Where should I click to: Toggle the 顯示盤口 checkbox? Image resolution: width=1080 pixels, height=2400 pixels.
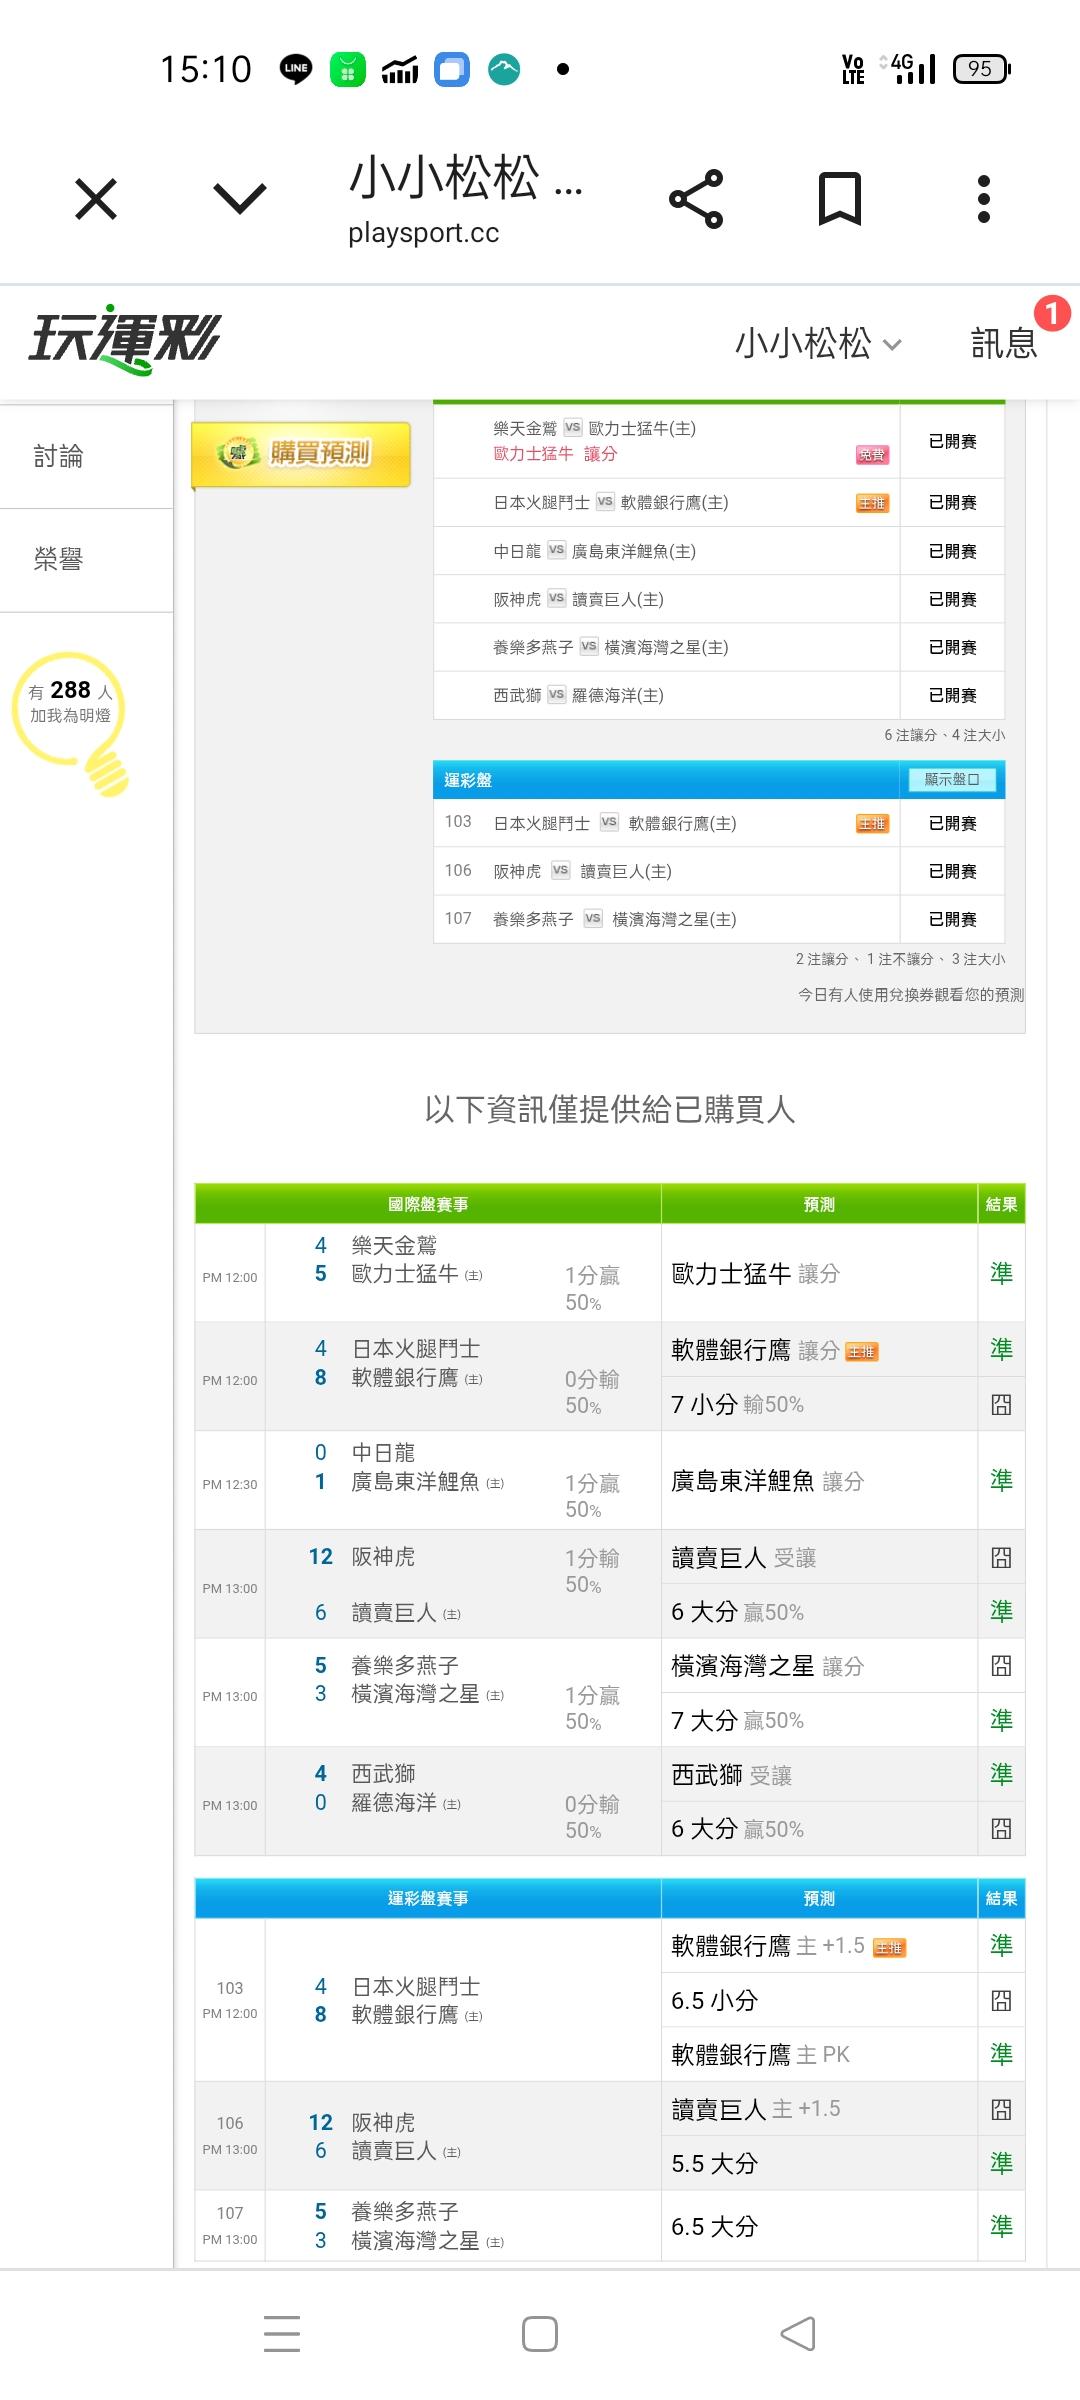[x=952, y=780]
